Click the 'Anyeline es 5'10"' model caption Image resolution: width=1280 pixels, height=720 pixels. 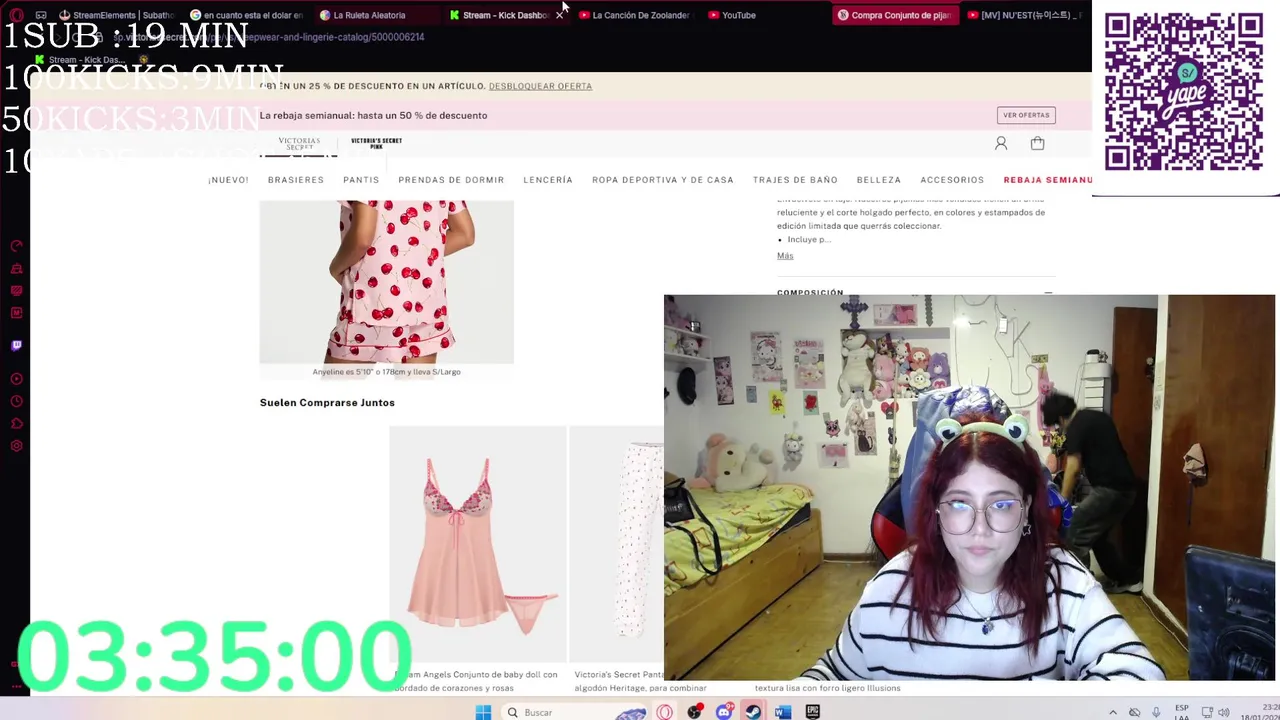pos(386,372)
